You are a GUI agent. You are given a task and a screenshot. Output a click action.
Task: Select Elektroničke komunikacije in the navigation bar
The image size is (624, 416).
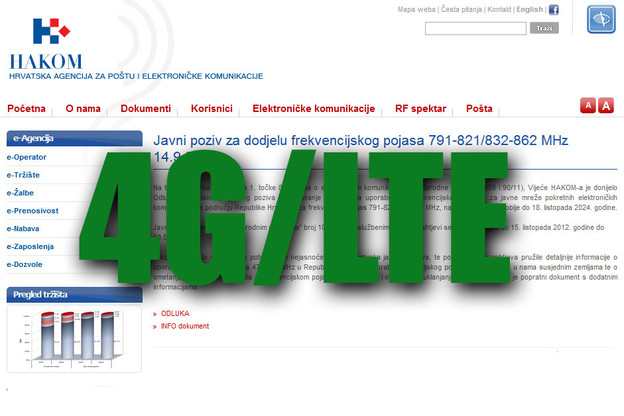(313, 108)
